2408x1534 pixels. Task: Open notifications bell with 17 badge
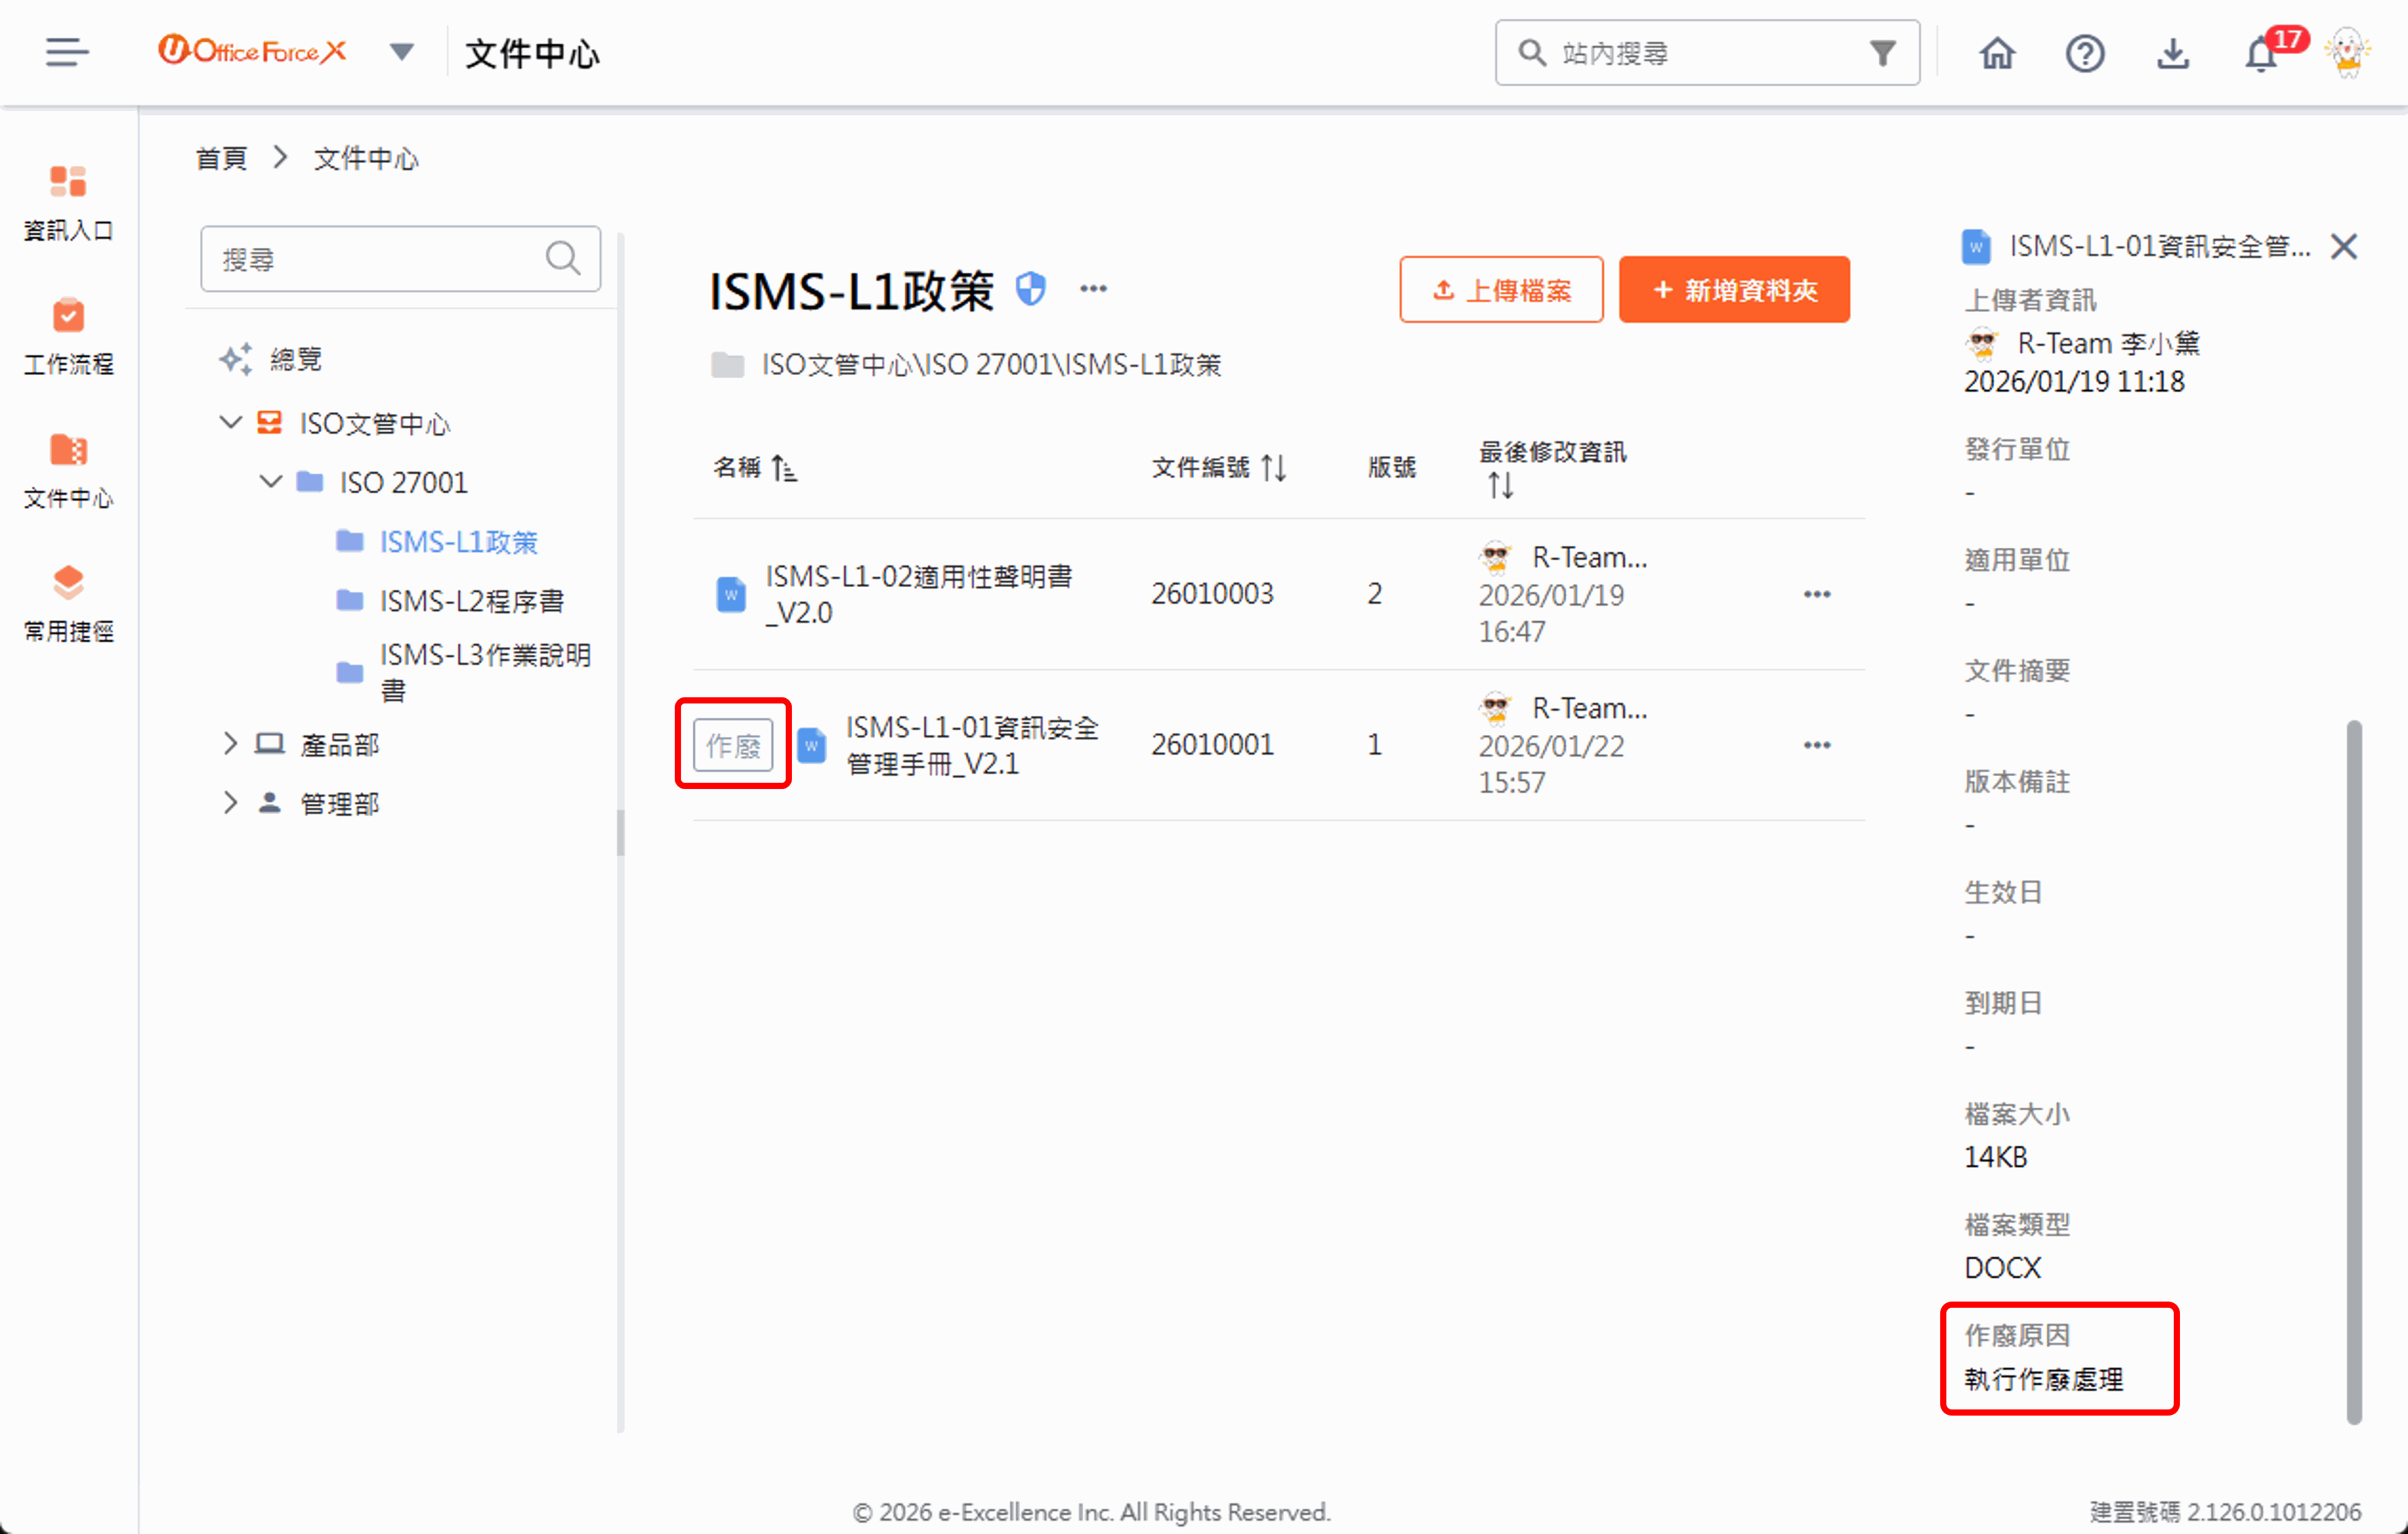point(2261,53)
